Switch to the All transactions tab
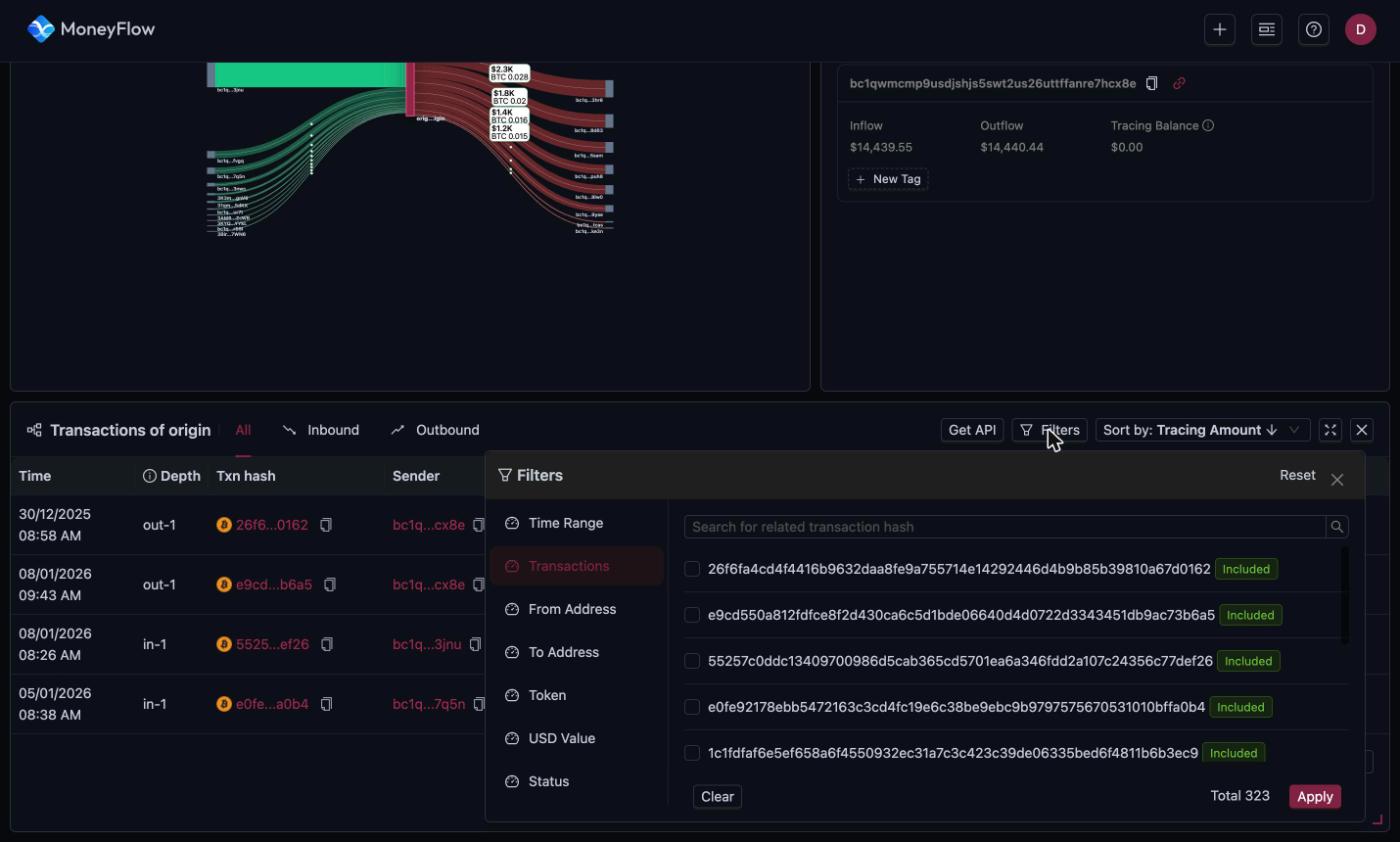The width and height of the screenshot is (1400, 842). pyautogui.click(x=243, y=430)
